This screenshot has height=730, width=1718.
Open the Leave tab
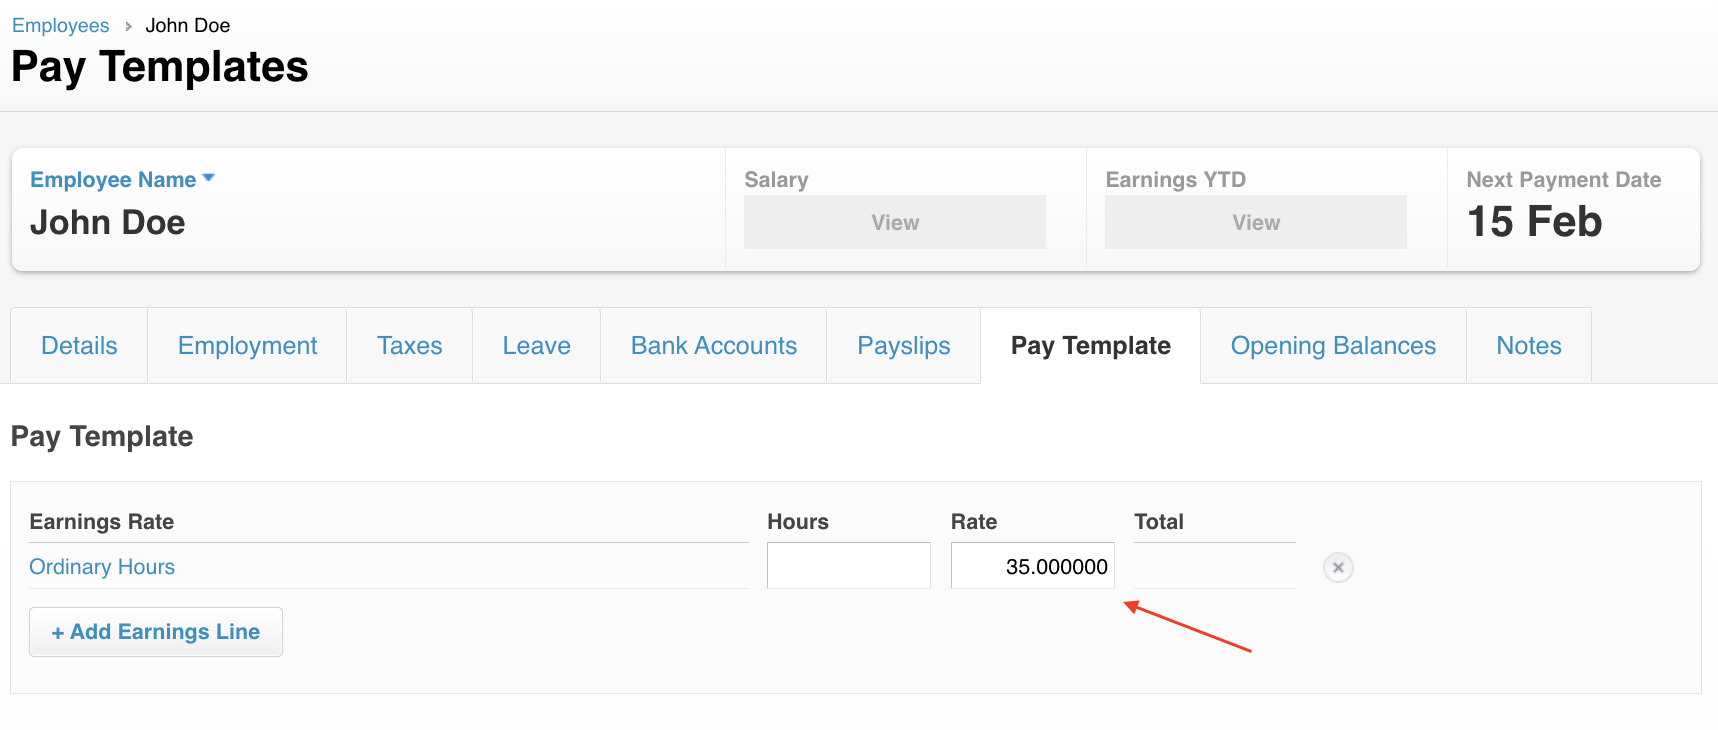(536, 346)
